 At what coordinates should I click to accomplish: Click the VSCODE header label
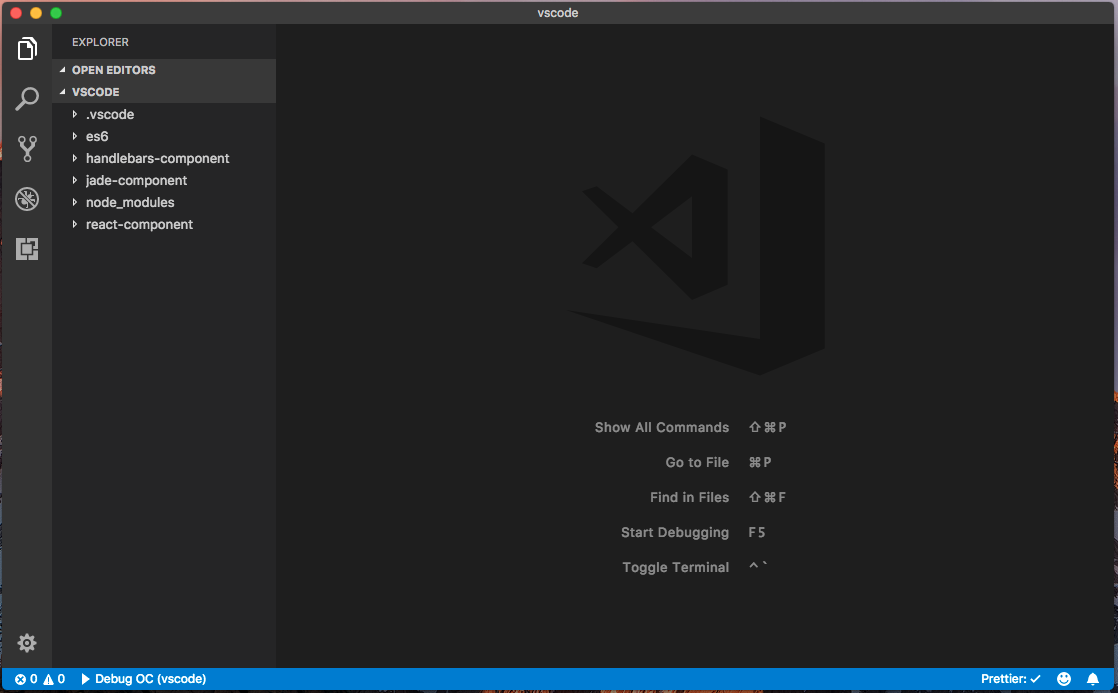click(96, 92)
